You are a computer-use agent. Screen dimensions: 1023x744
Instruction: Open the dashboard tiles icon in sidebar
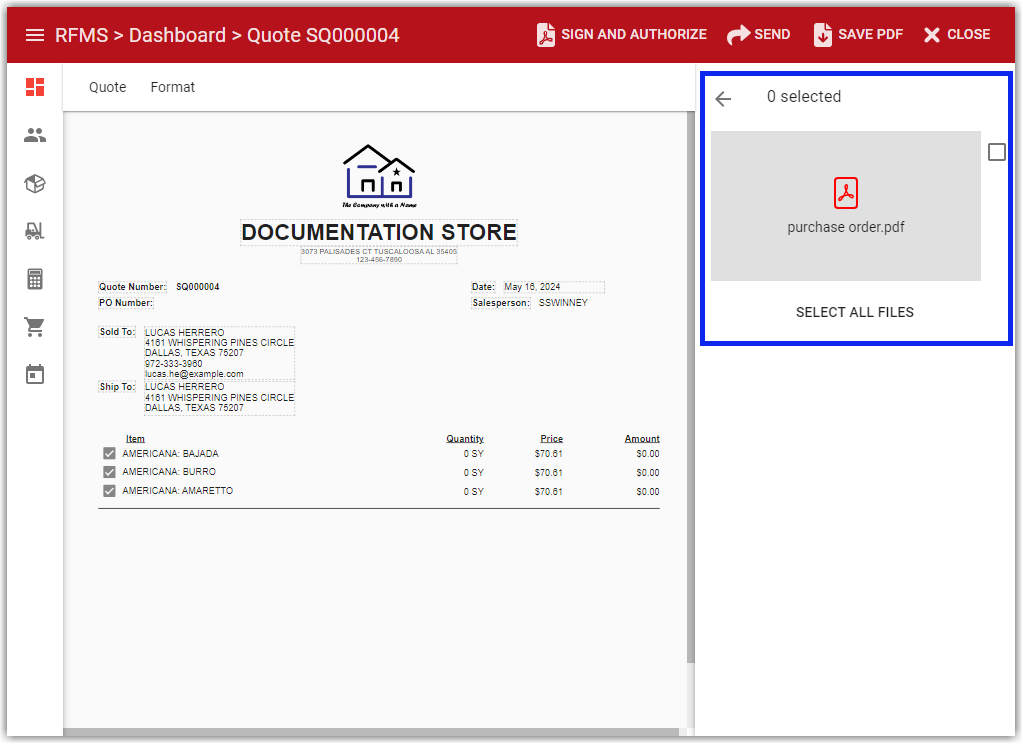[x=35, y=87]
